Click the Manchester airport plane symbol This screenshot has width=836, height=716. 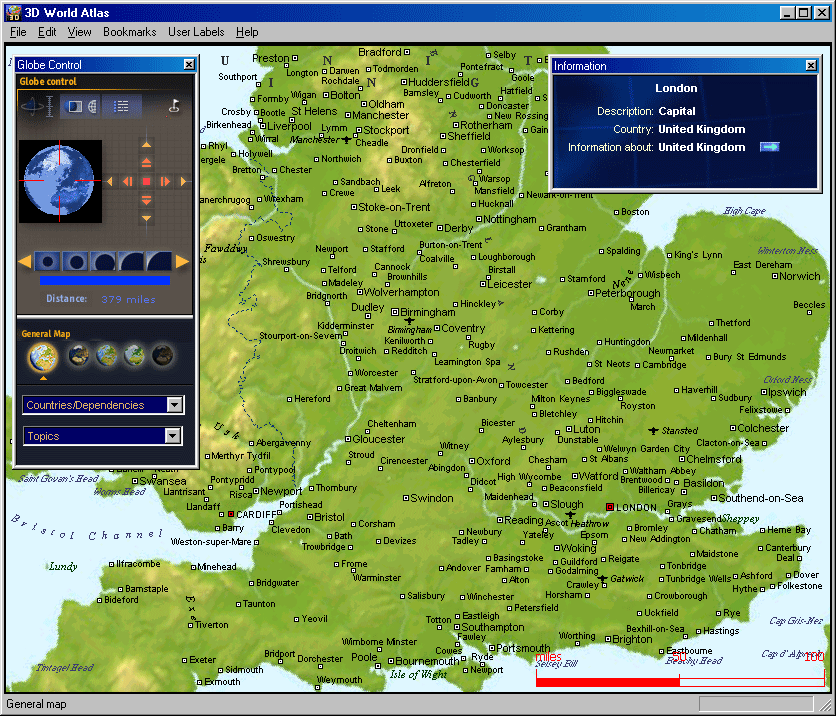pyautogui.click(x=347, y=140)
